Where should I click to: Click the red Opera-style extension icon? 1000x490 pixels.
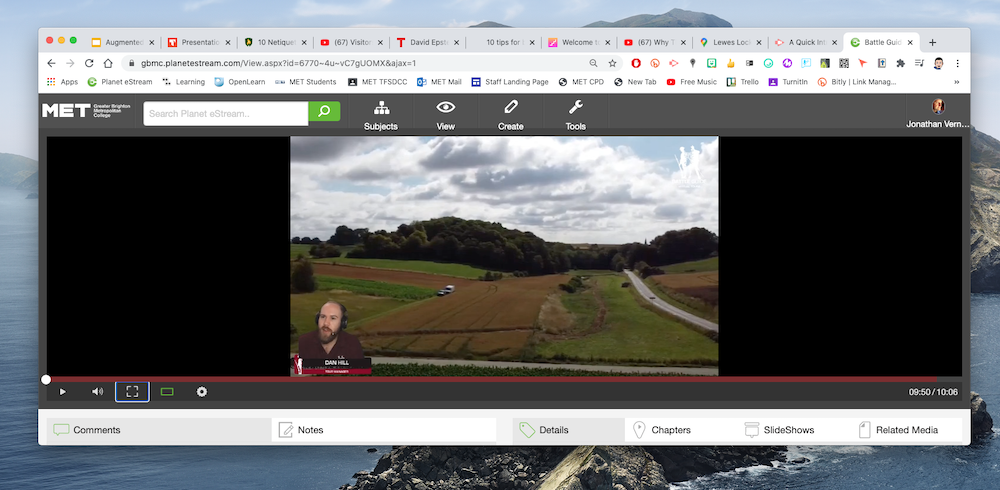coord(636,63)
